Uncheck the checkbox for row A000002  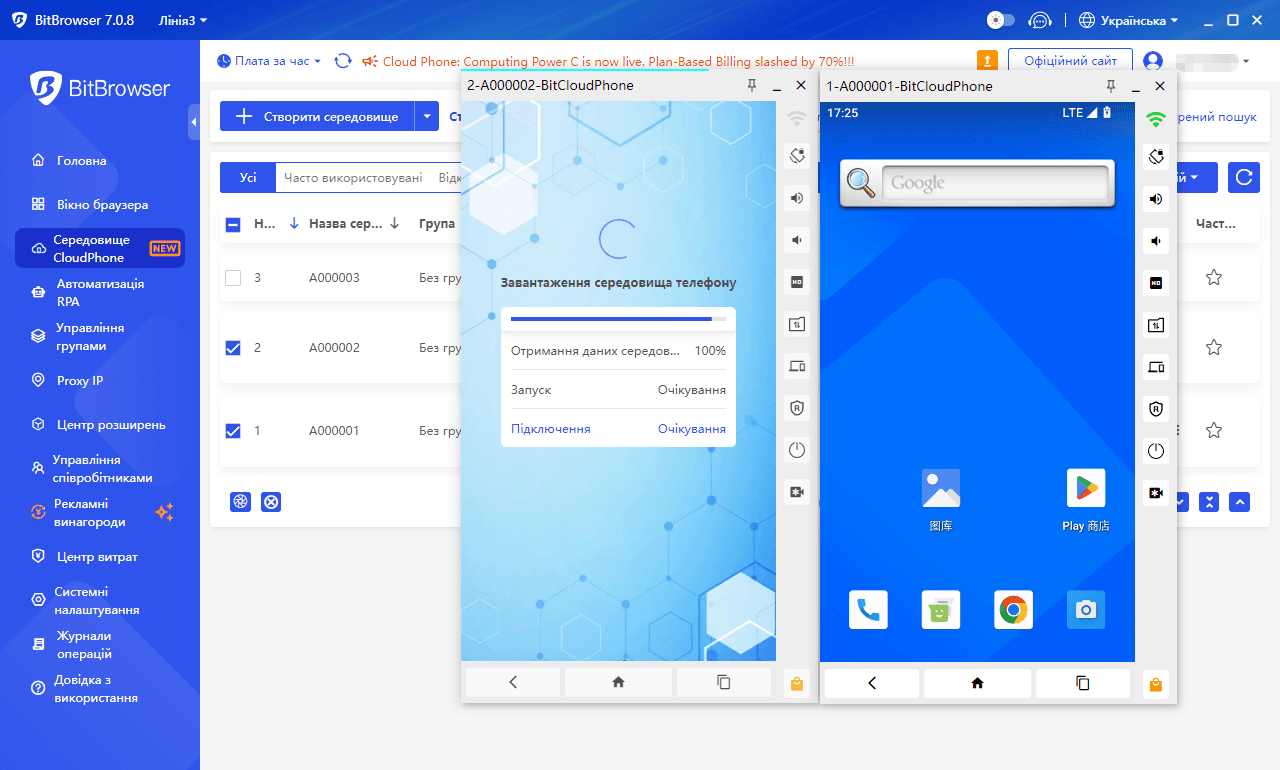click(x=233, y=348)
